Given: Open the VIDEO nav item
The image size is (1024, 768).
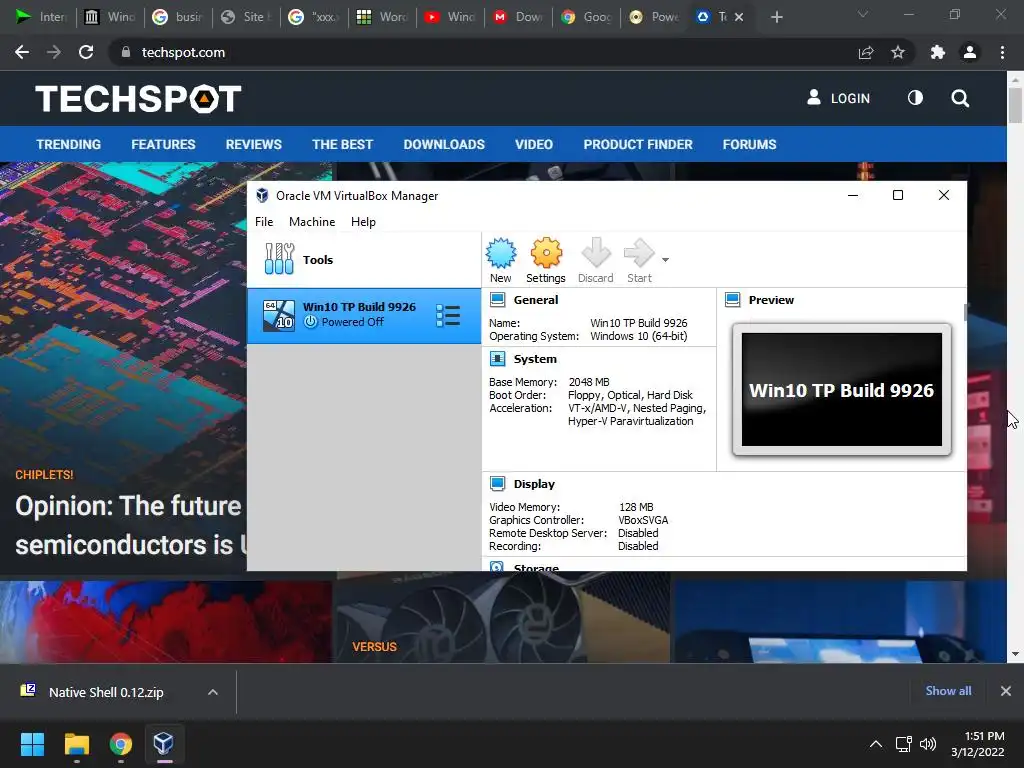Looking at the screenshot, I should [x=534, y=144].
